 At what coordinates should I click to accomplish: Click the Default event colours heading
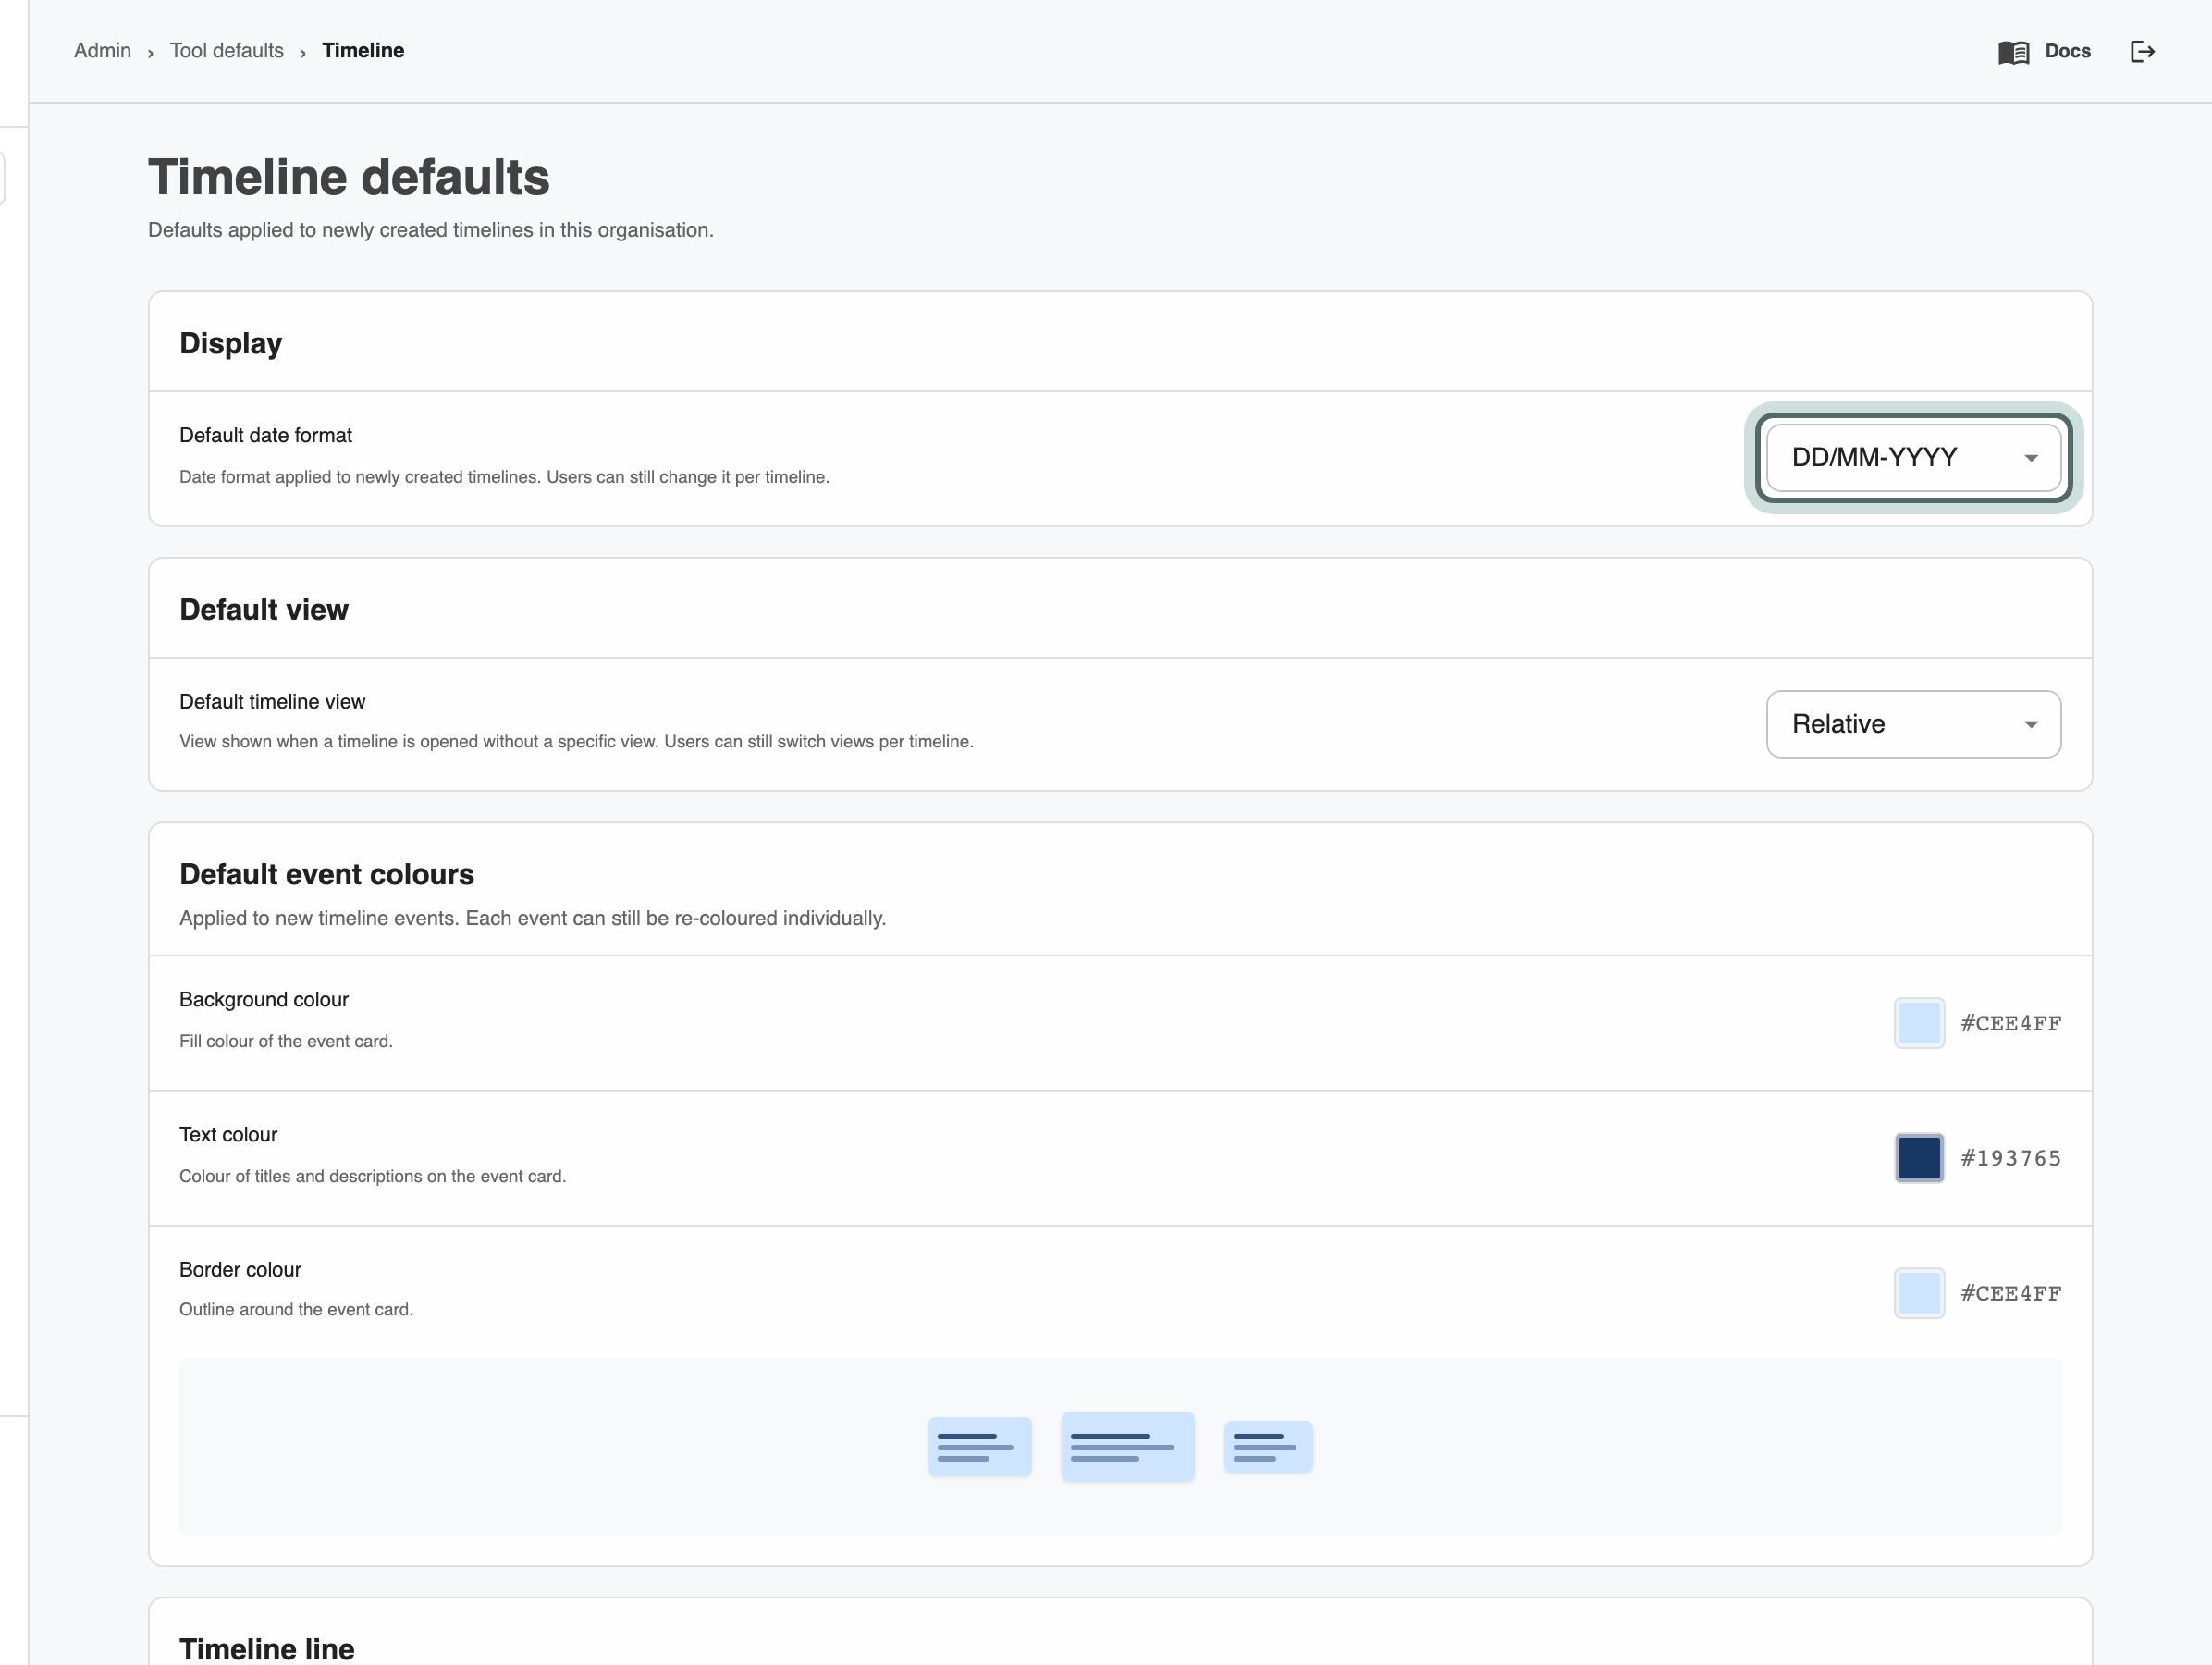click(327, 874)
